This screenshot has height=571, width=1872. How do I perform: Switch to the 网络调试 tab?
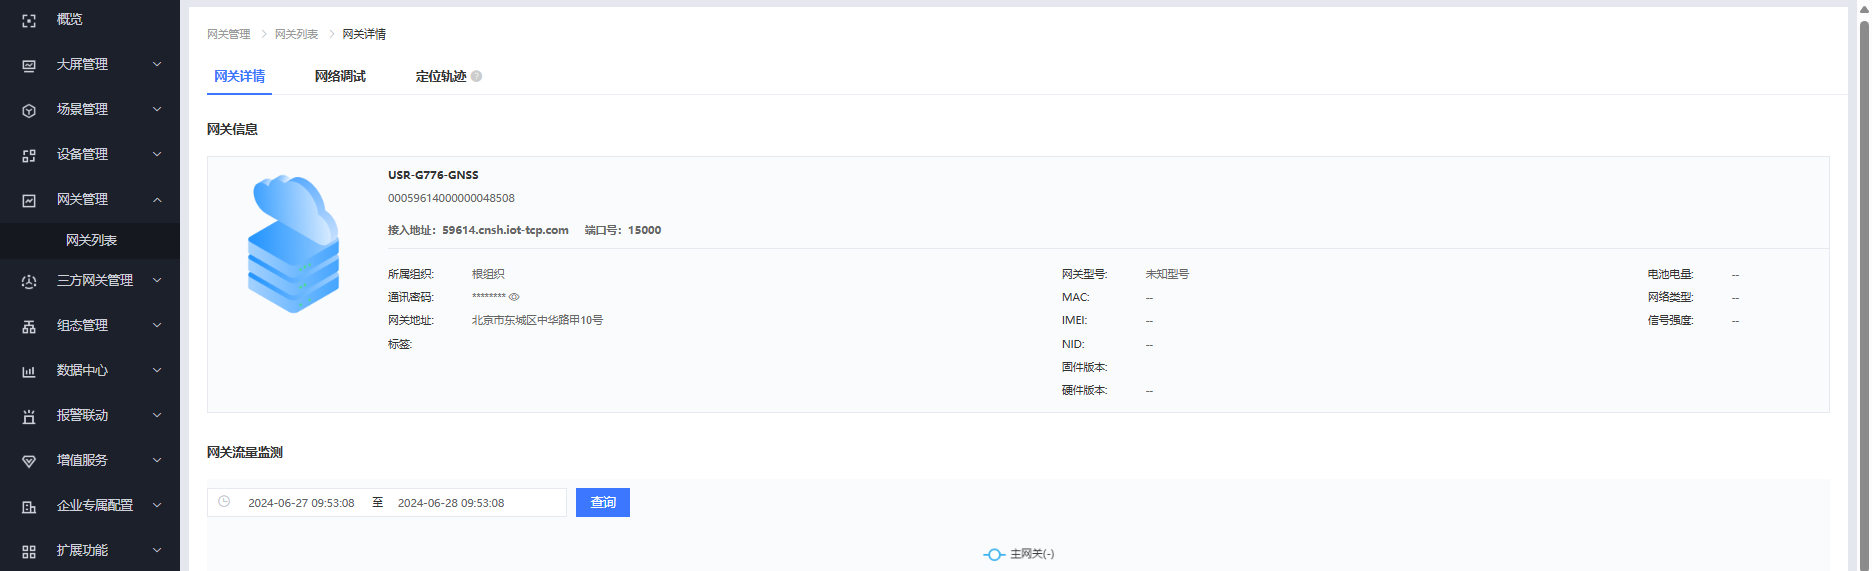click(340, 76)
